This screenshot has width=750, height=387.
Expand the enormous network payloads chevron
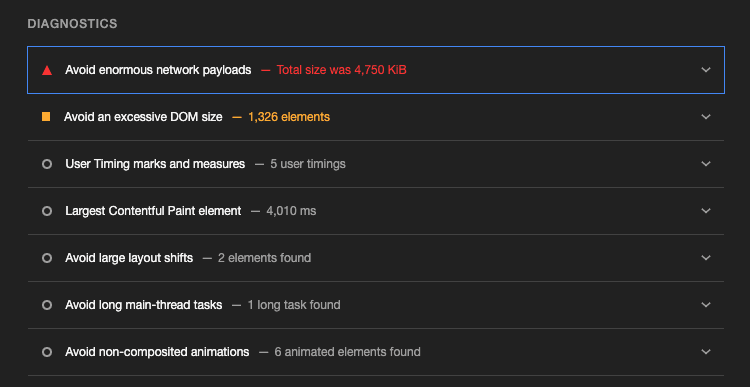(x=706, y=70)
